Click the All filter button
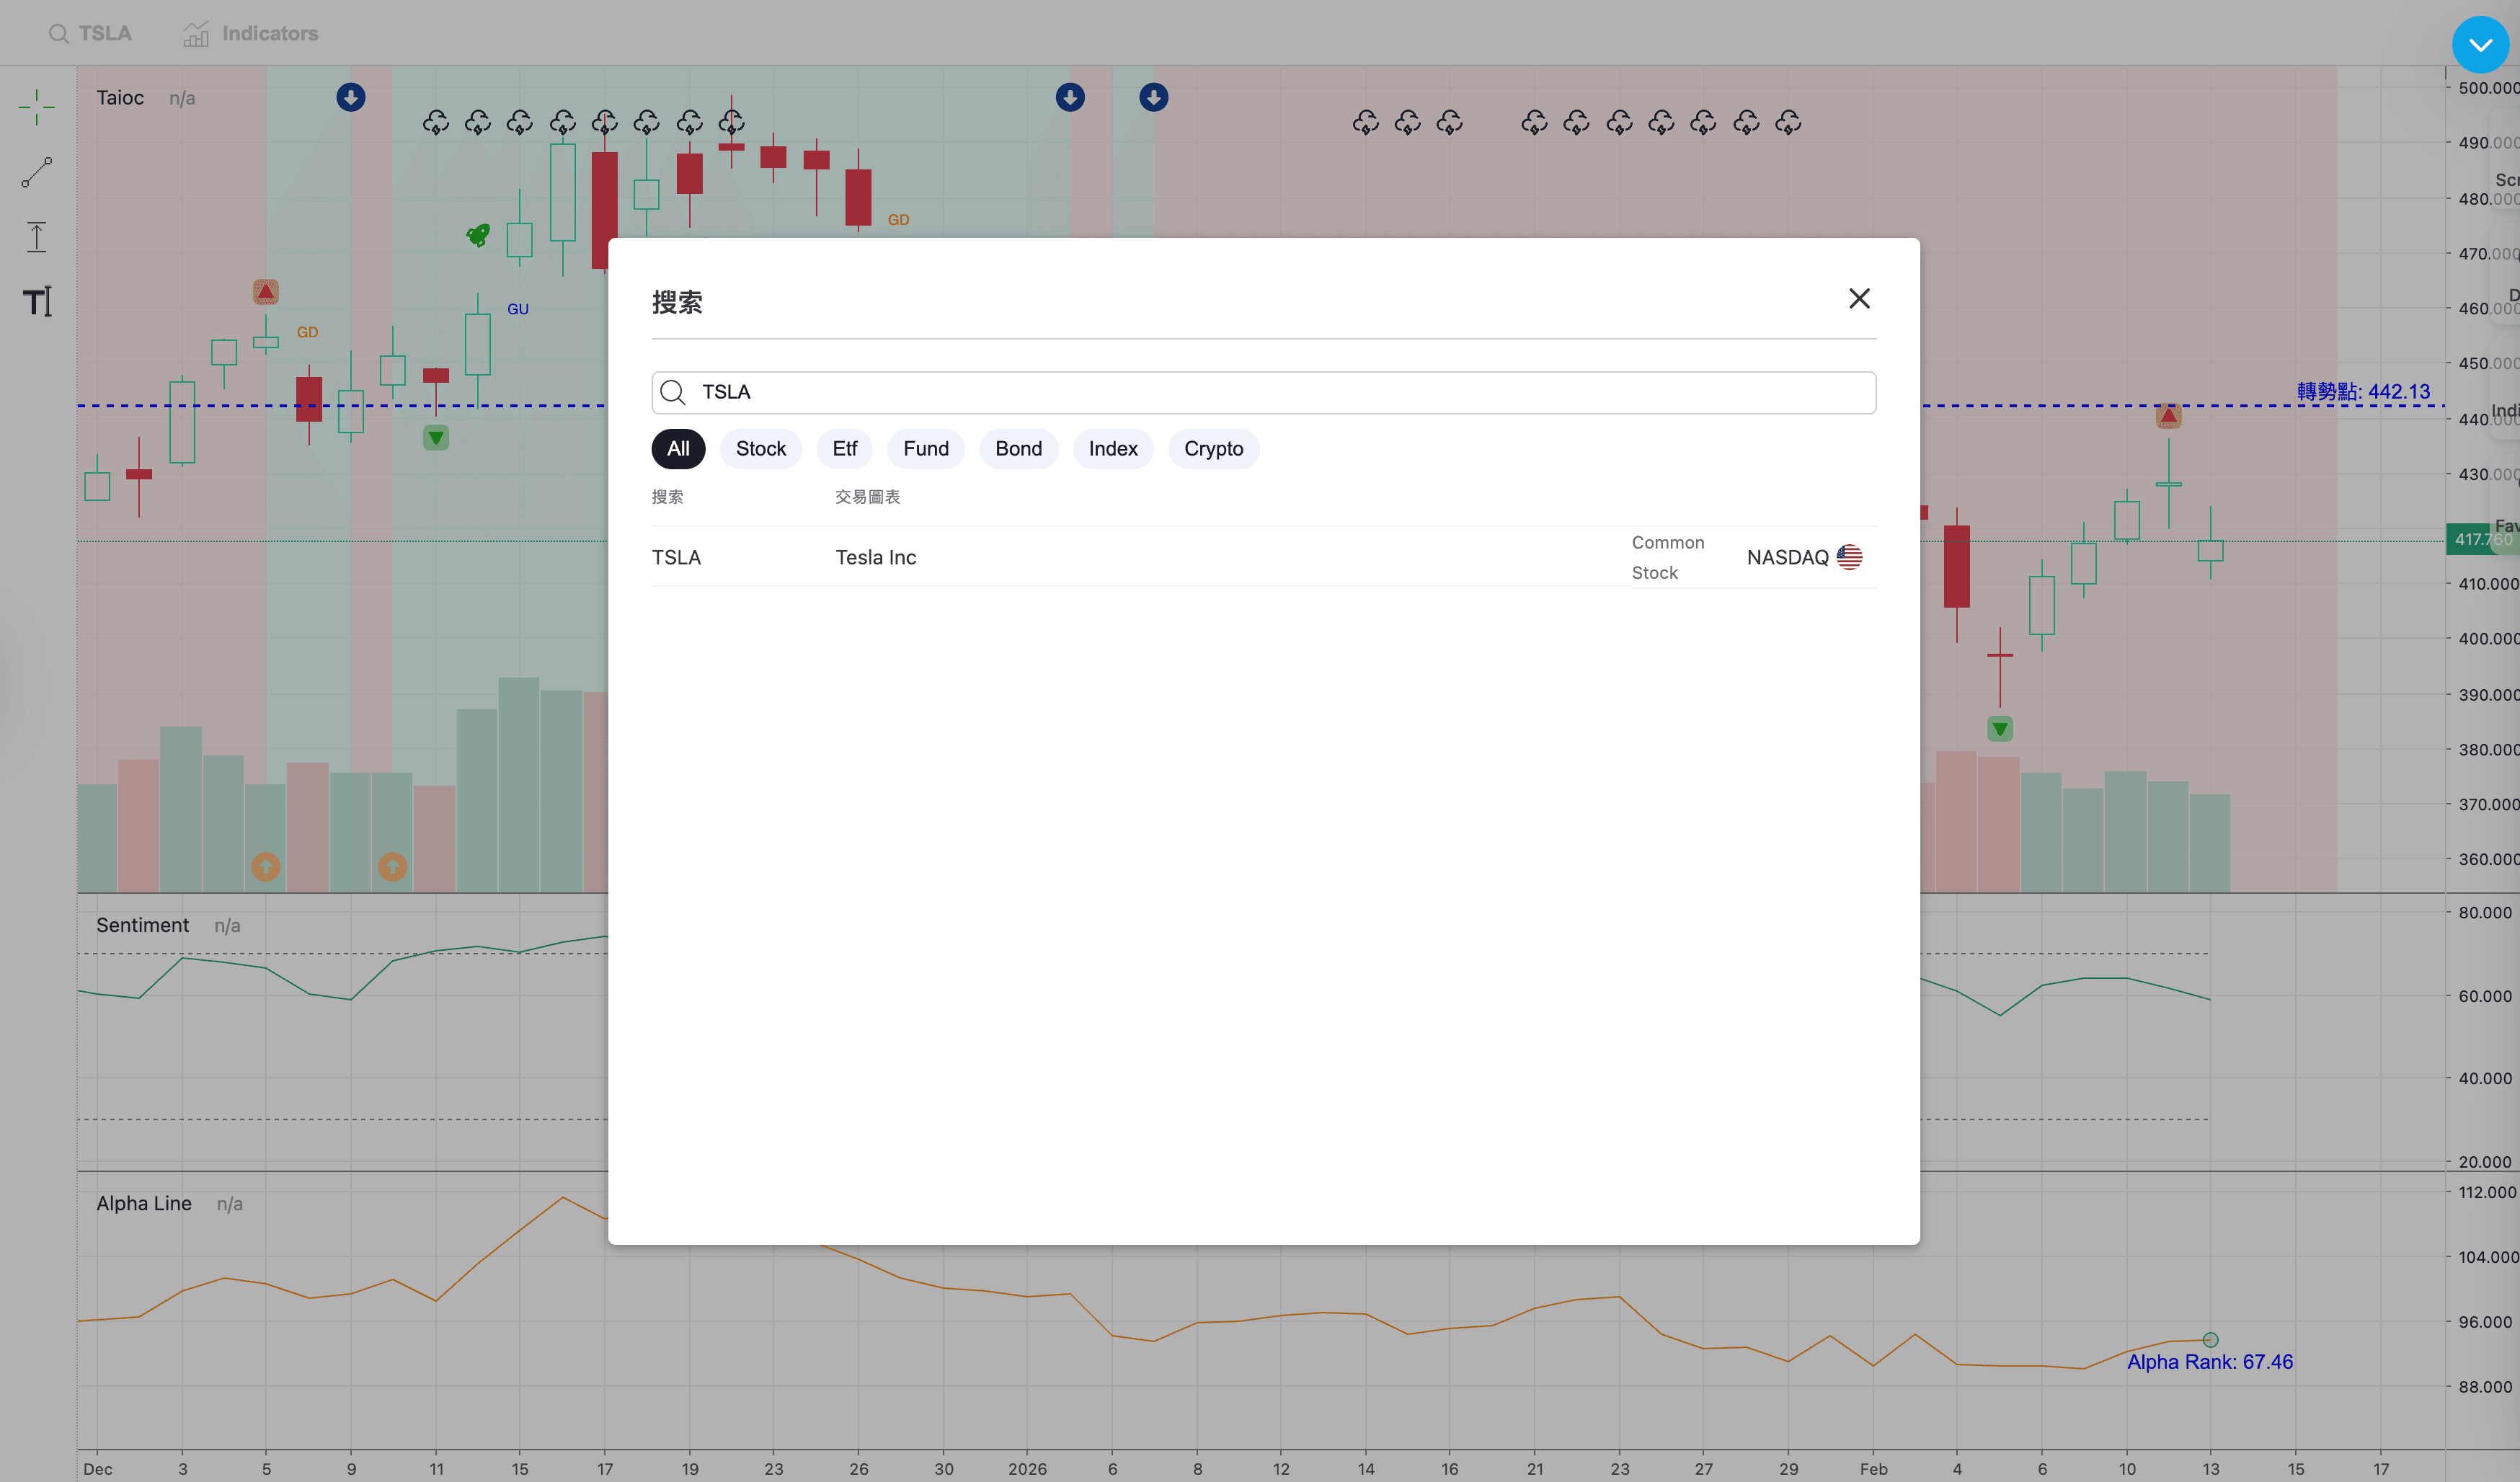Image resolution: width=2520 pixels, height=1482 pixels. (678, 449)
